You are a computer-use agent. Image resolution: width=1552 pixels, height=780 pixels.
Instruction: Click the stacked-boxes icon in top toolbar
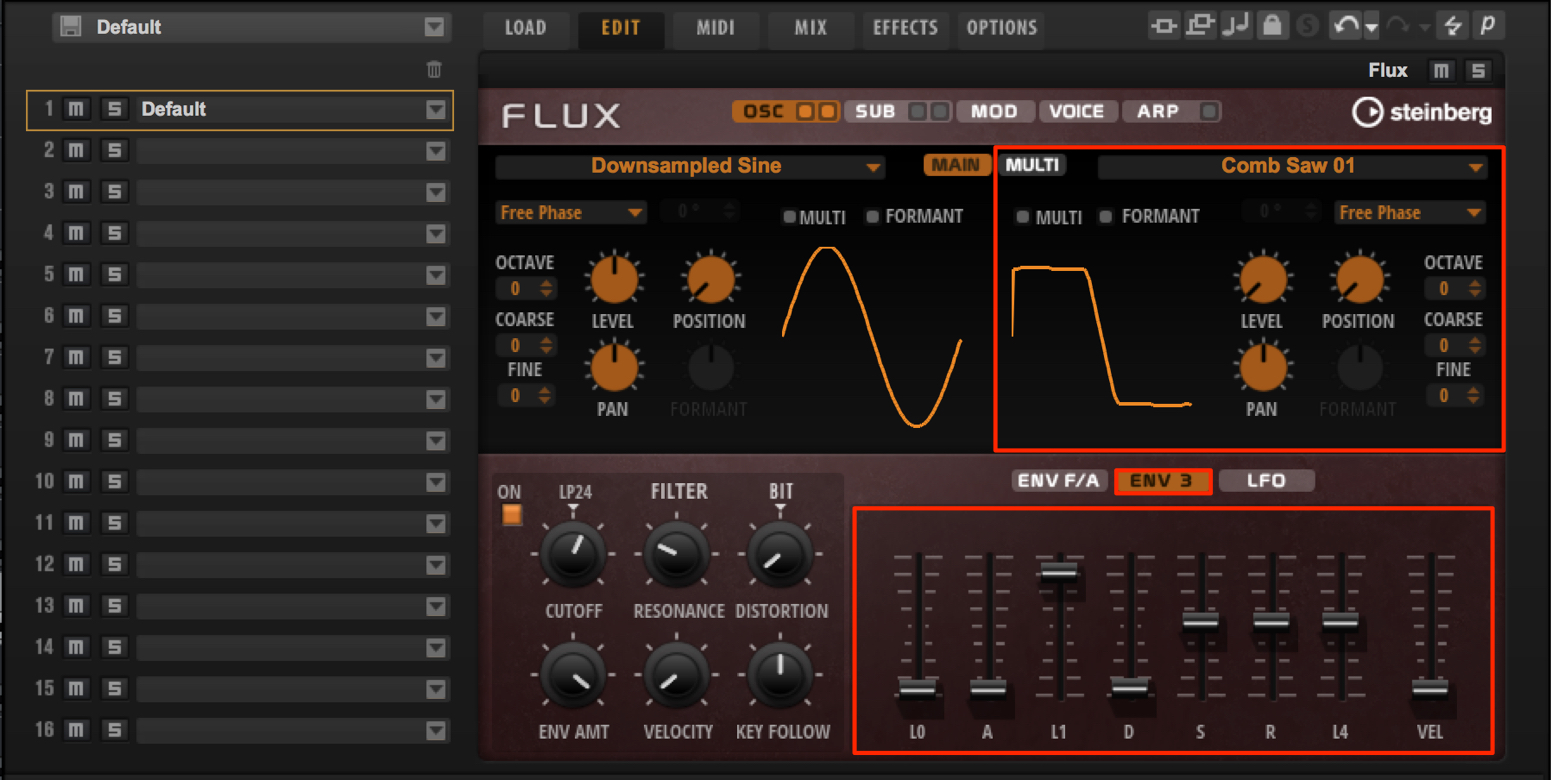coord(1199,26)
